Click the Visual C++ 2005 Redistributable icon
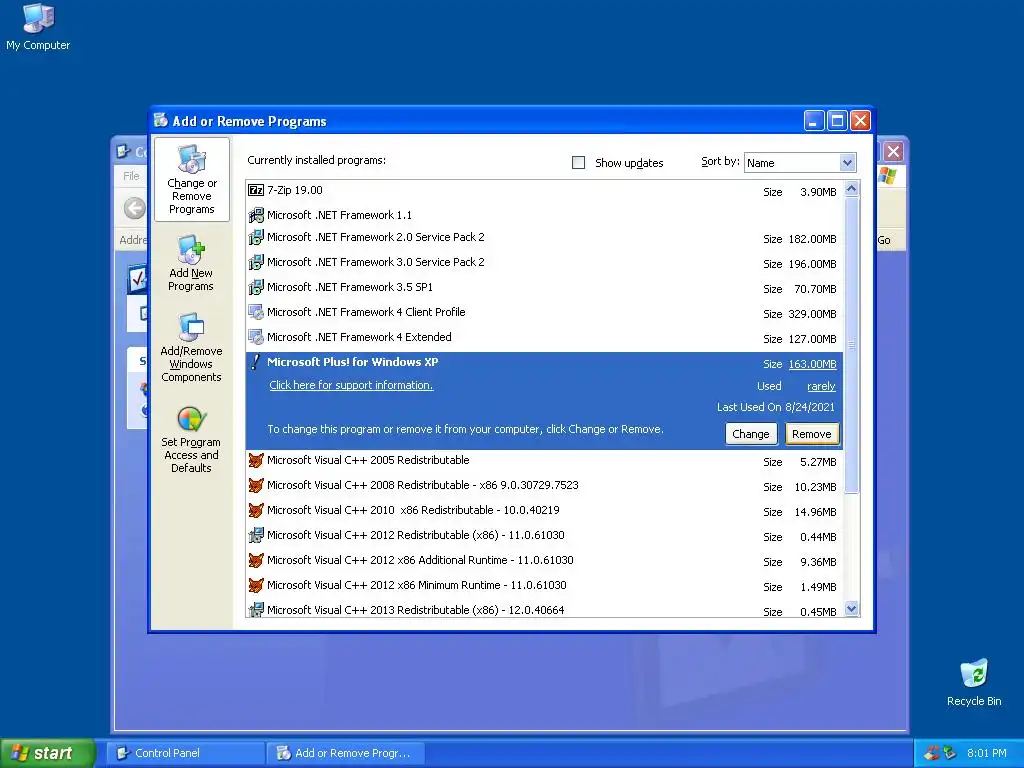Screen dimensions: 1024x768 click(x=256, y=460)
